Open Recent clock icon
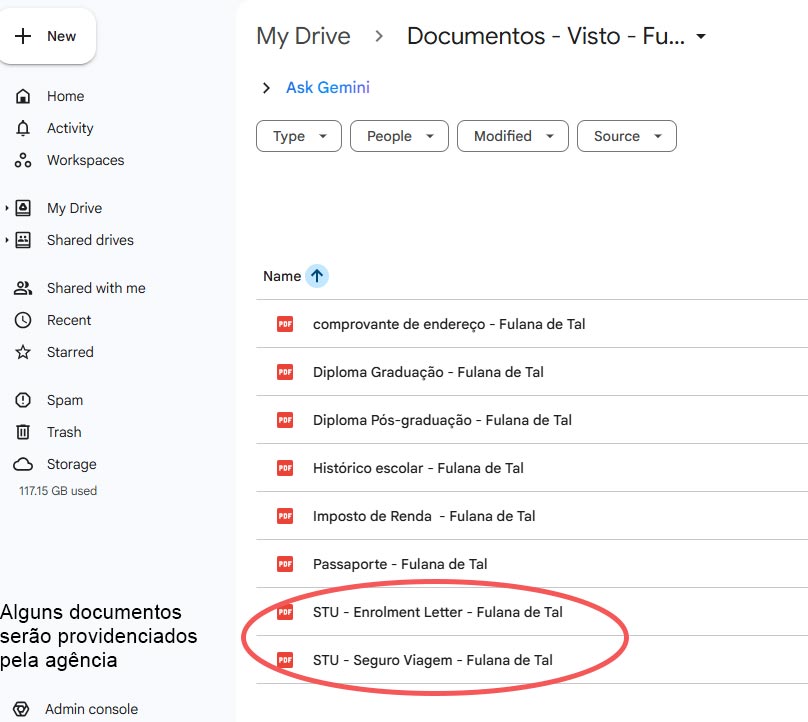Screen dimensions: 808x722 point(23,320)
